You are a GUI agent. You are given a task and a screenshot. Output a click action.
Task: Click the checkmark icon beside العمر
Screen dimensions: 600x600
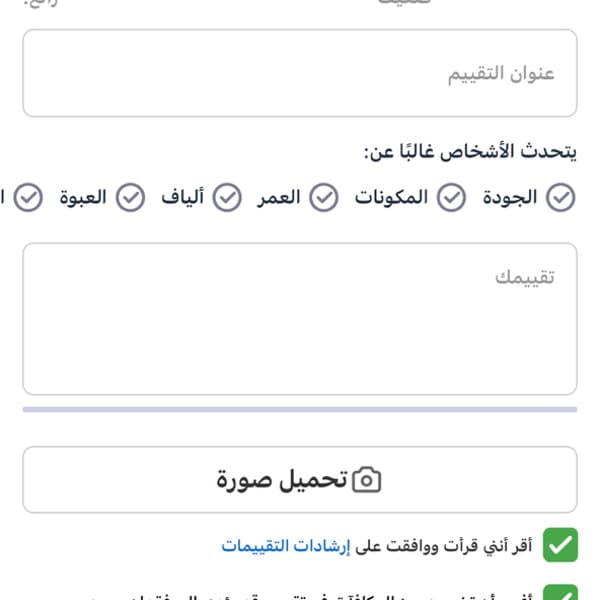pos(324,197)
